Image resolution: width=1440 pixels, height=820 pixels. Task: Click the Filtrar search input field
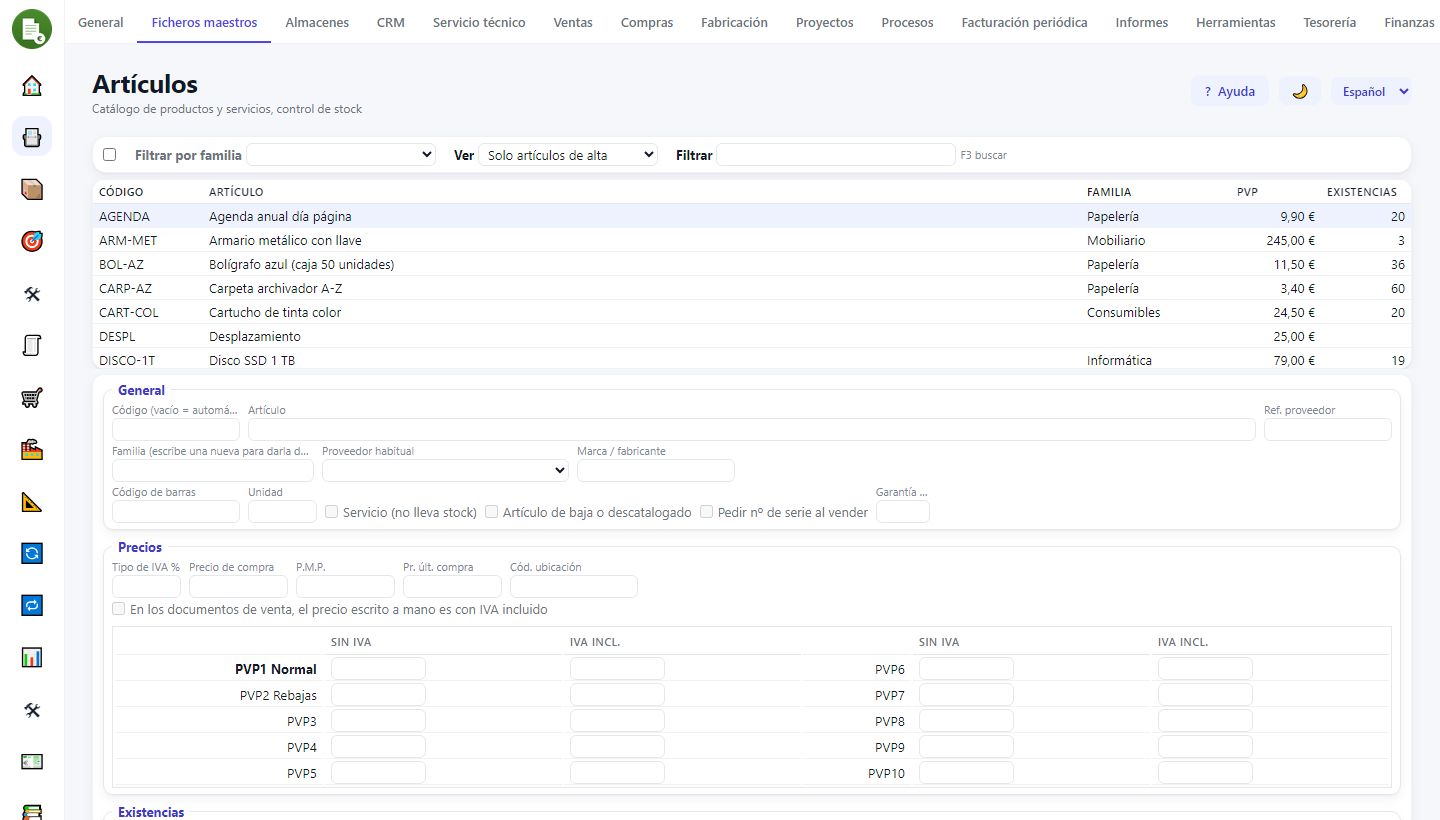tap(836, 155)
